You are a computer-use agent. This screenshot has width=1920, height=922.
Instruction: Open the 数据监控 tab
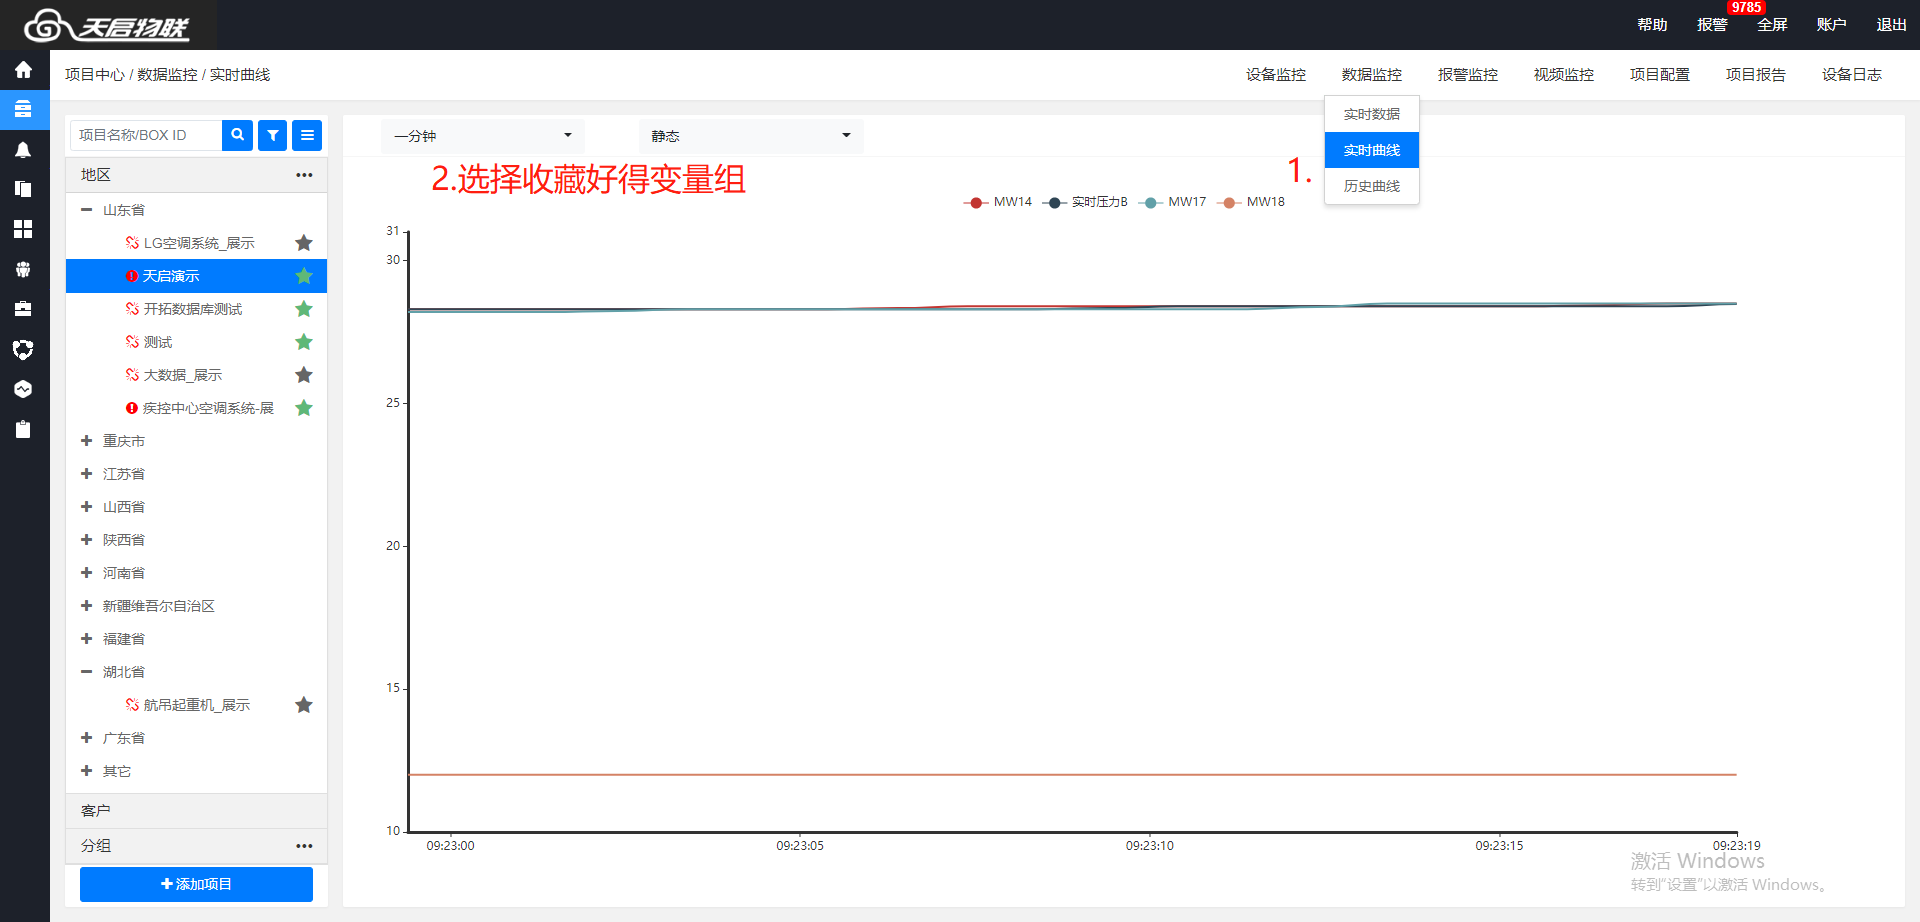click(x=1372, y=75)
